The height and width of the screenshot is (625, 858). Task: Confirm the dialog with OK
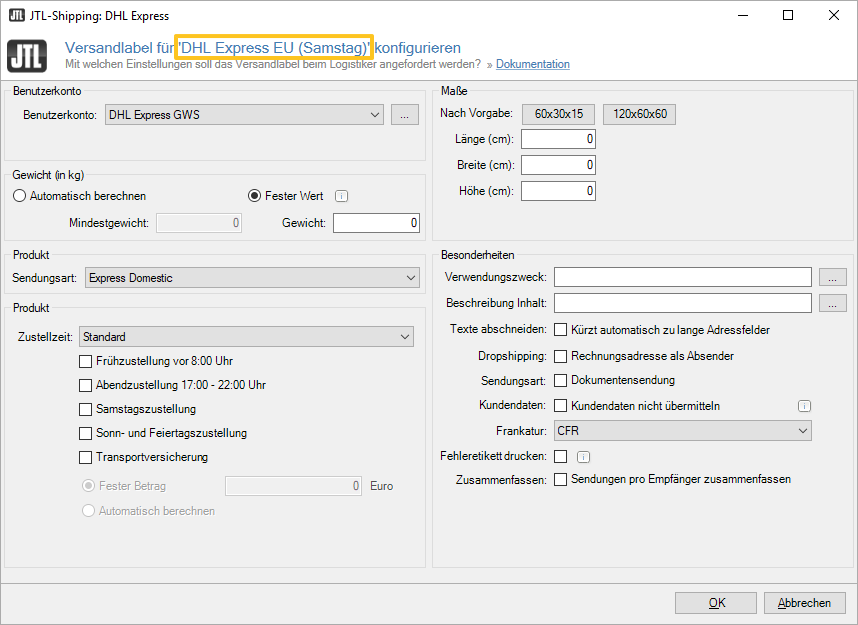(716, 603)
